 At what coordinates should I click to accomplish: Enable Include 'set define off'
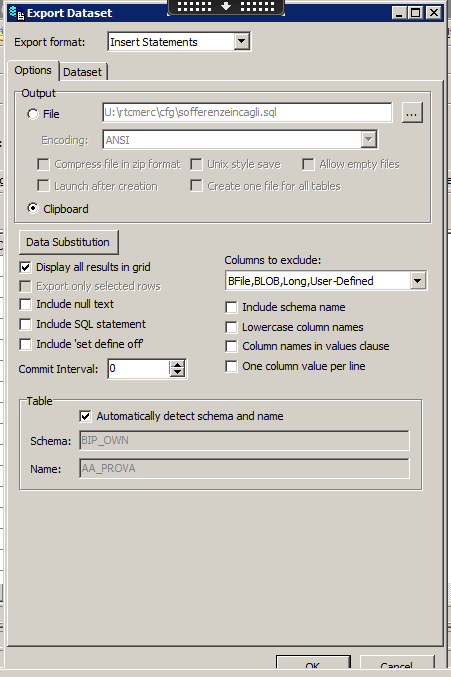[x=25, y=344]
